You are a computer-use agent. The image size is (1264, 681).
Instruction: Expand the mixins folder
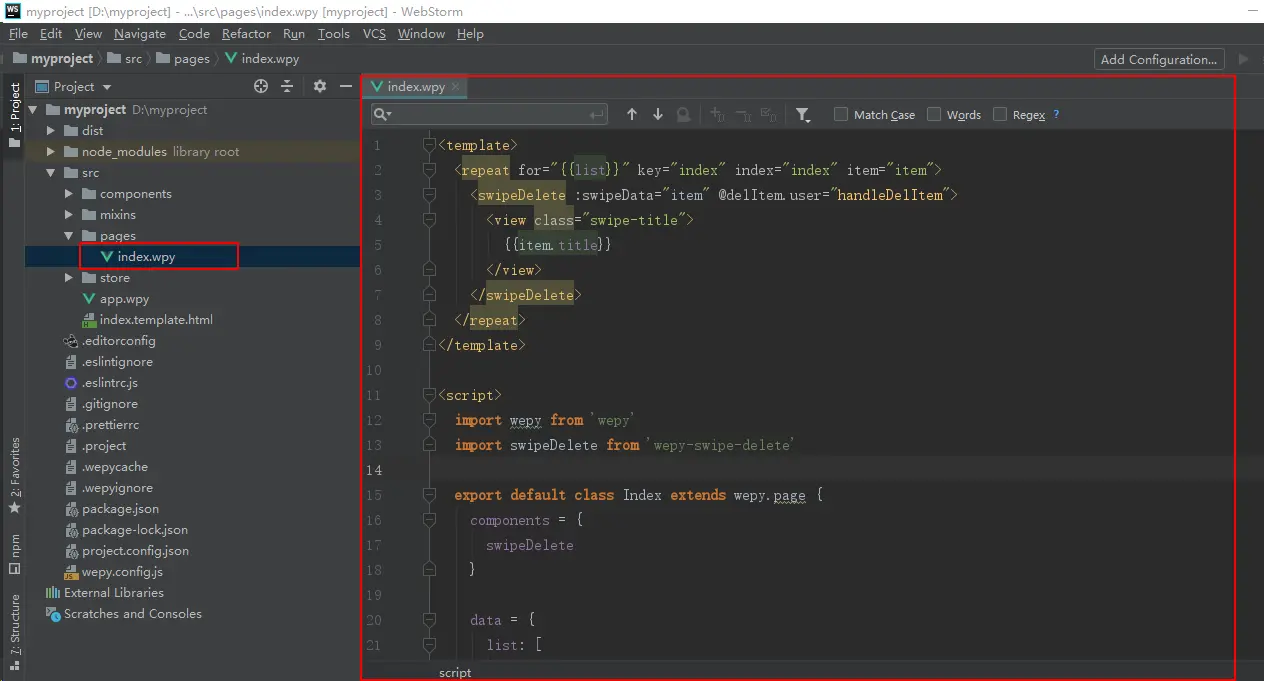tap(68, 214)
